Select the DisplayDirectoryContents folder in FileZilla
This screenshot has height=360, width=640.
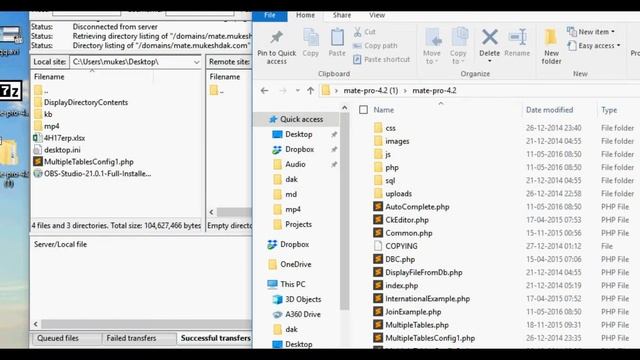81,102
